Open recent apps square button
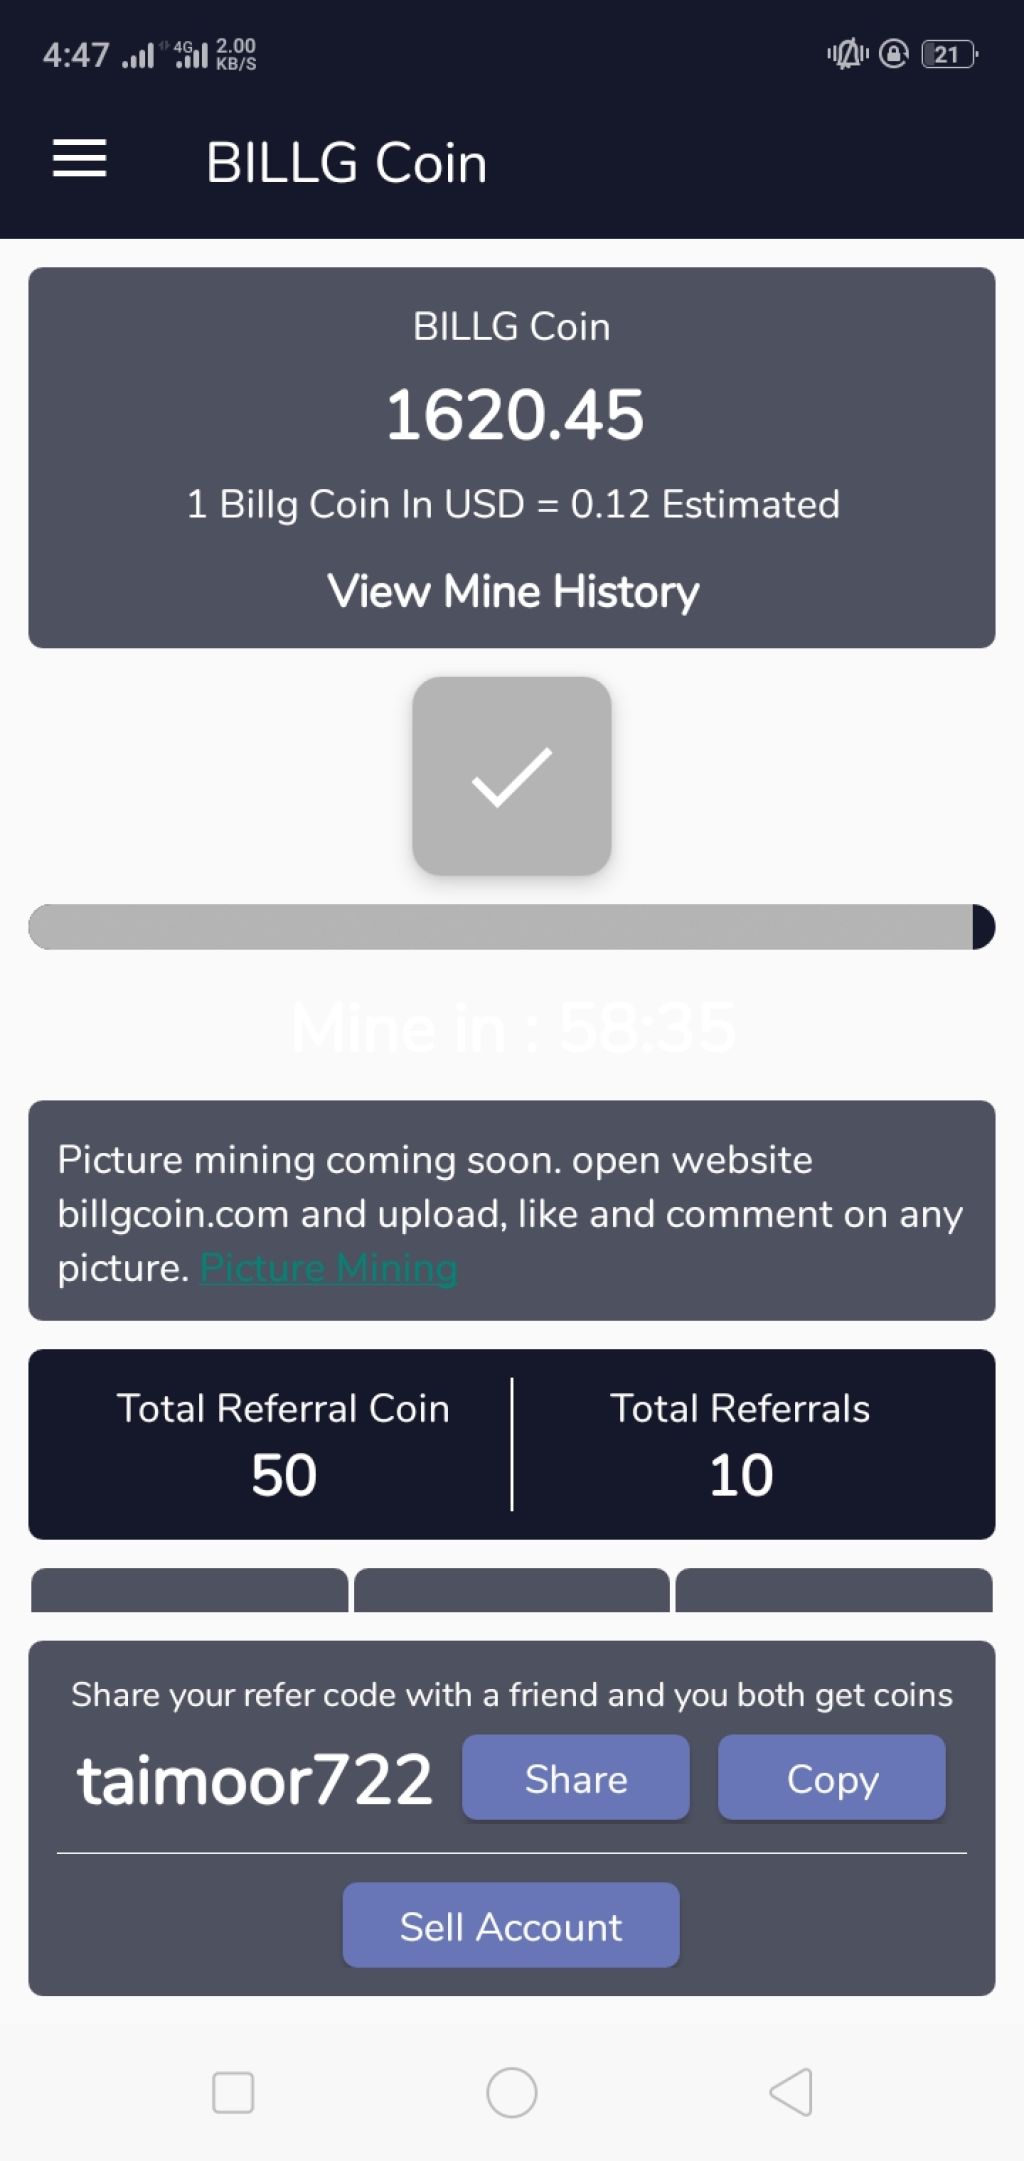The image size is (1024, 2161). pyautogui.click(x=233, y=2092)
